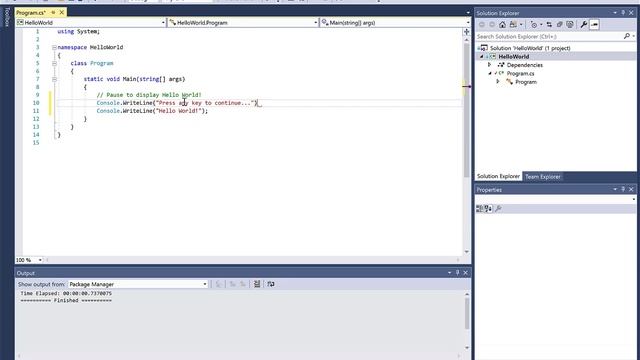Screen dimensions: 640x360
Task: Collapse the Program.cs tree node
Action: point(490,73)
